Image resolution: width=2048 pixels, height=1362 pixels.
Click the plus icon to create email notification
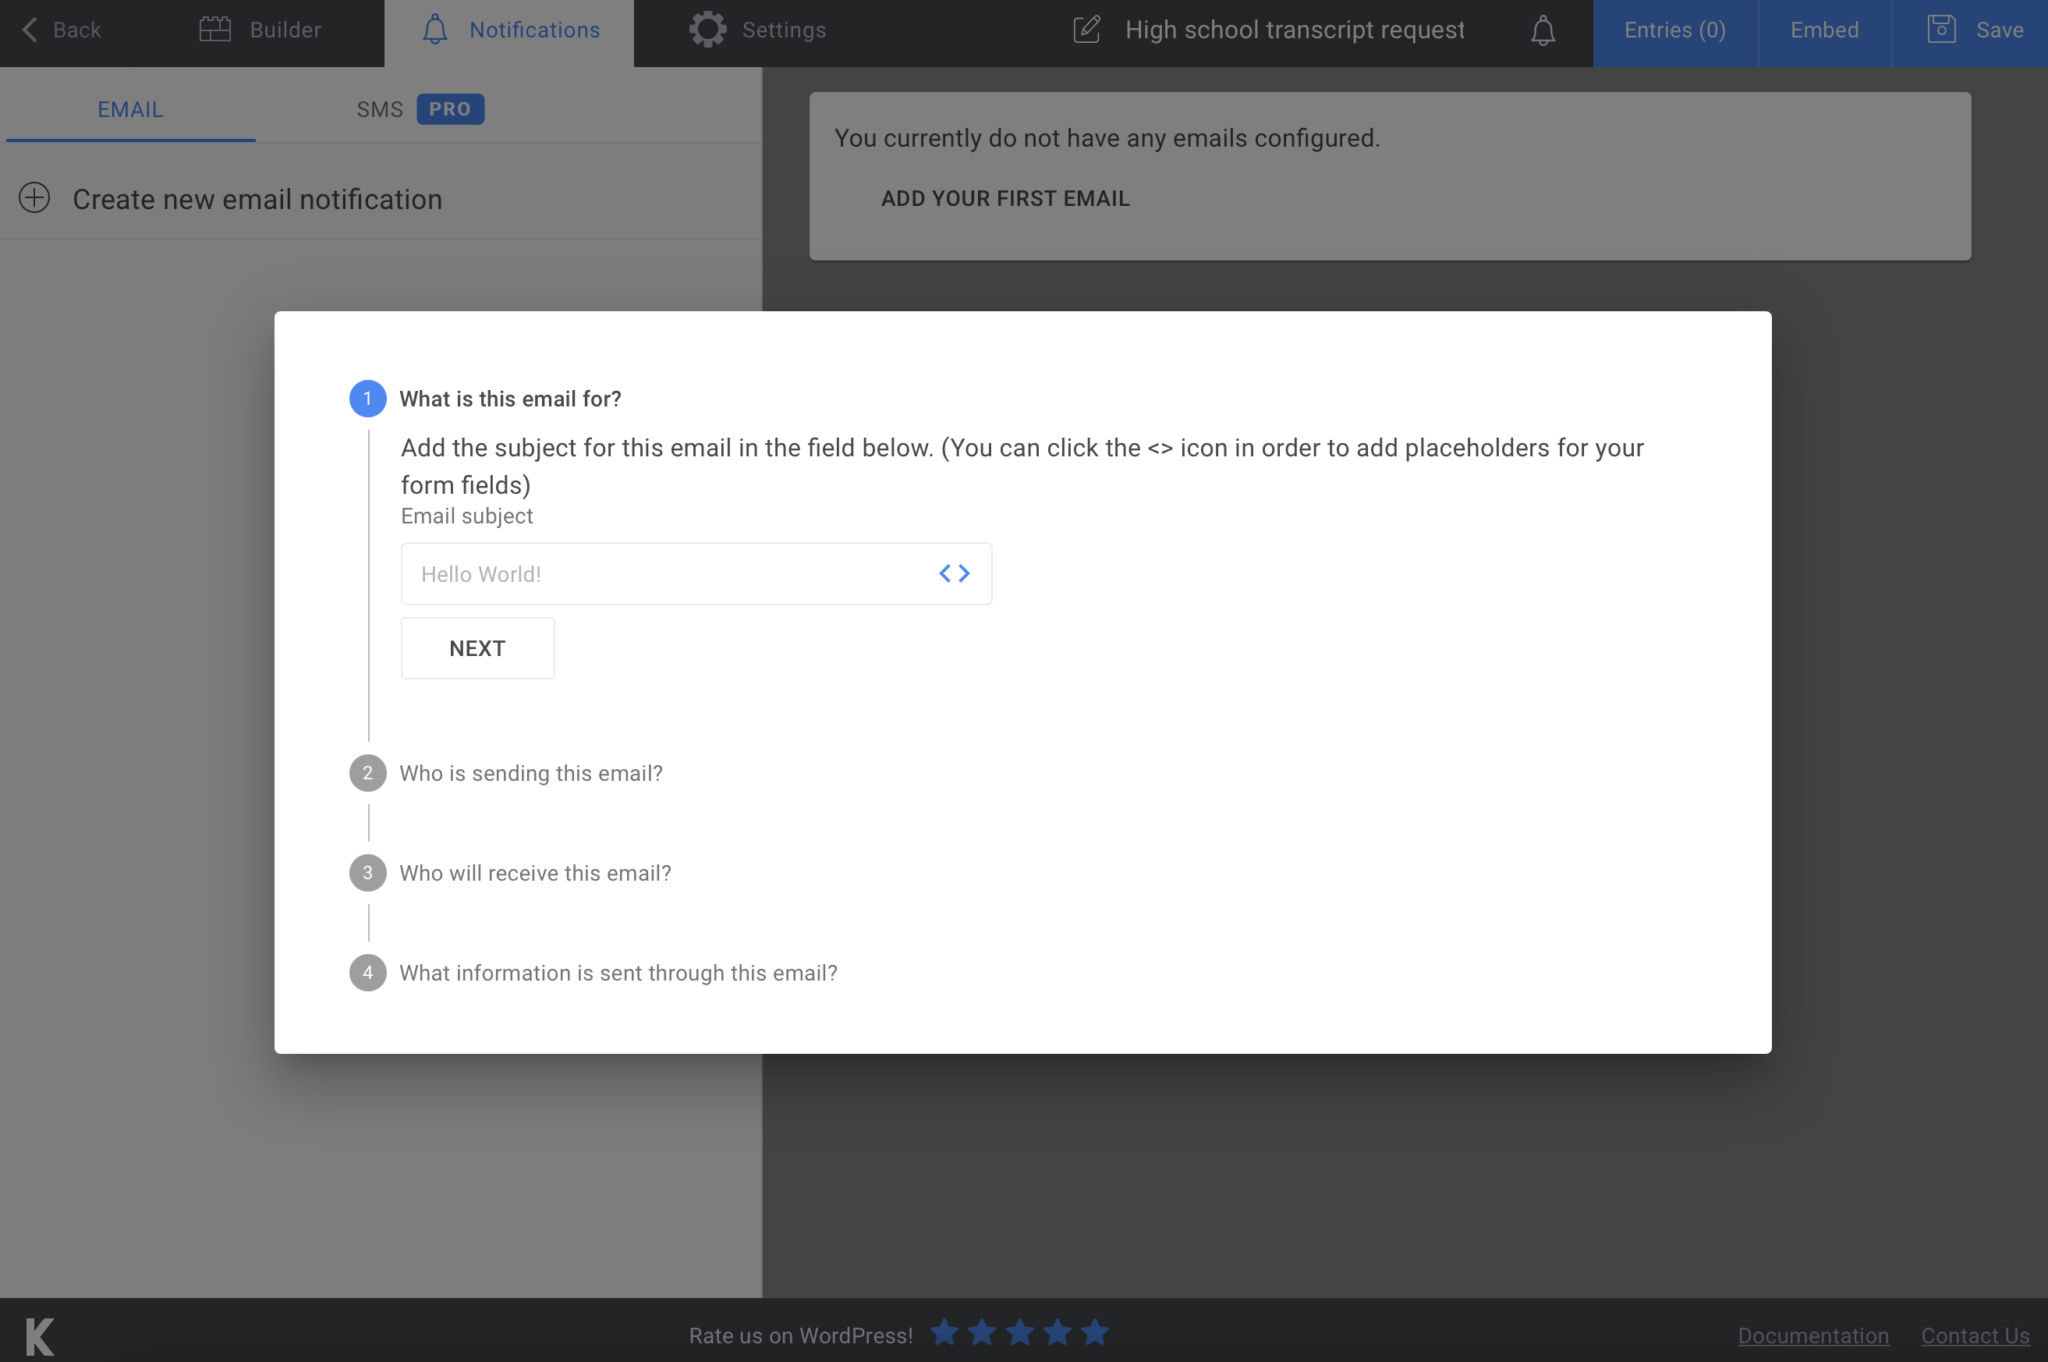[x=36, y=198]
